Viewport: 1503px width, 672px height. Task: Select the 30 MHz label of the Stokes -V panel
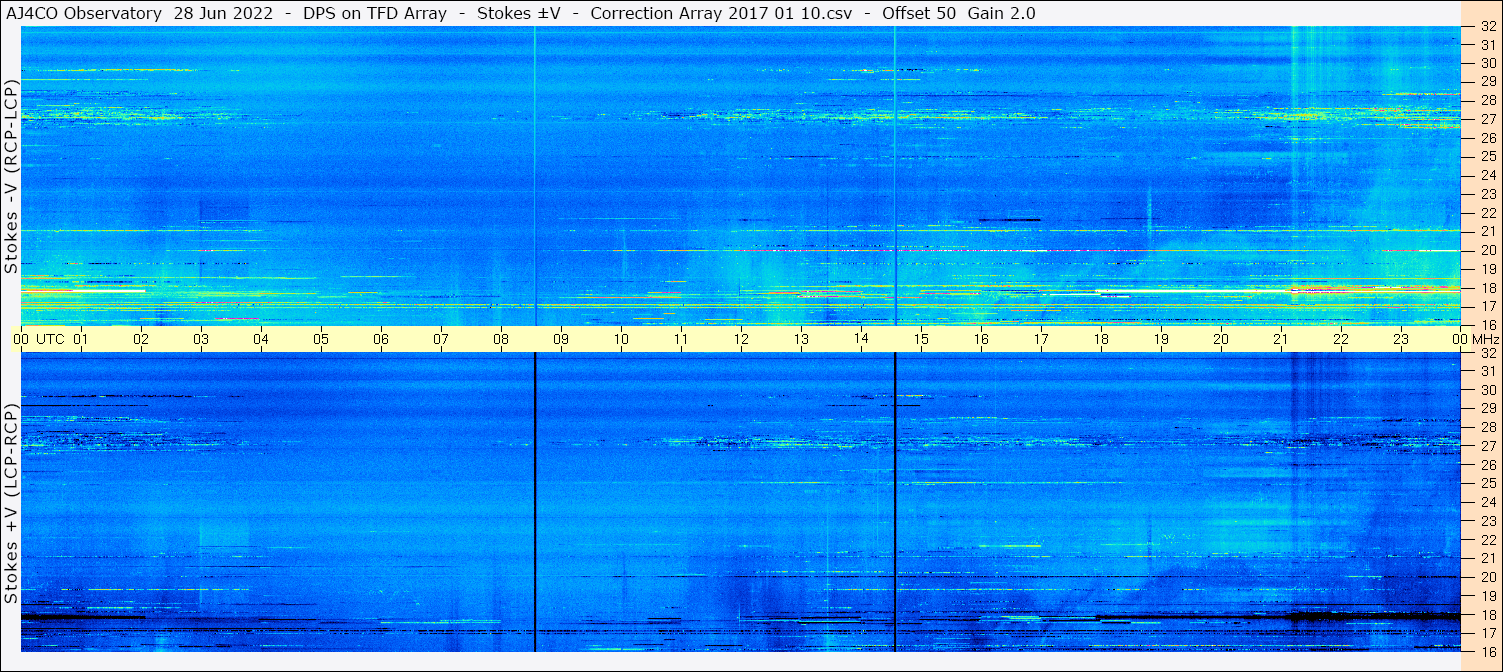click(x=1488, y=62)
